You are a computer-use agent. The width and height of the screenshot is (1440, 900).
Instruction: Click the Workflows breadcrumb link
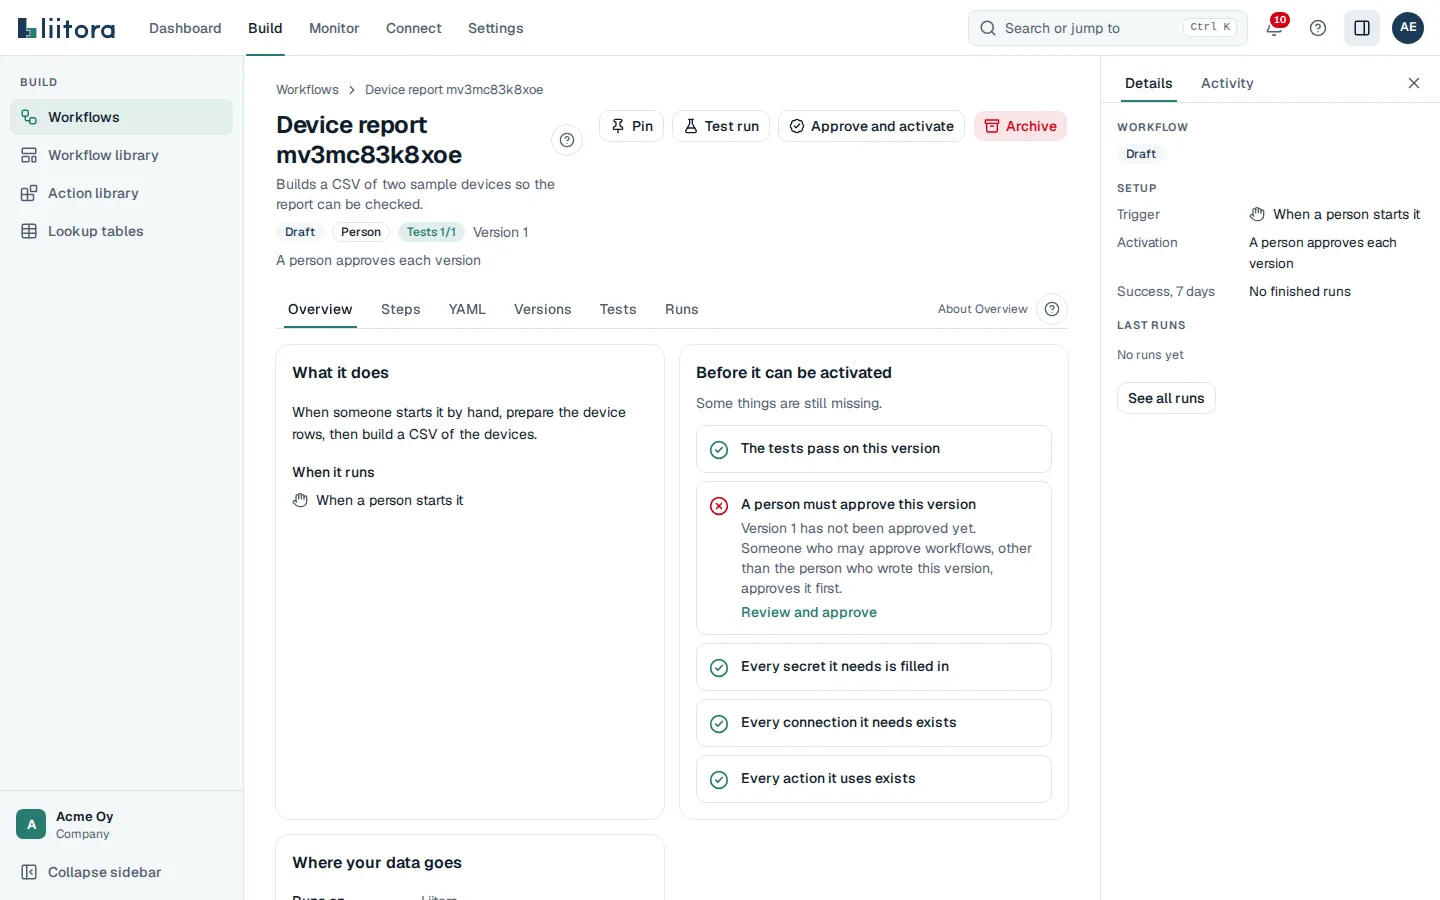click(x=307, y=90)
